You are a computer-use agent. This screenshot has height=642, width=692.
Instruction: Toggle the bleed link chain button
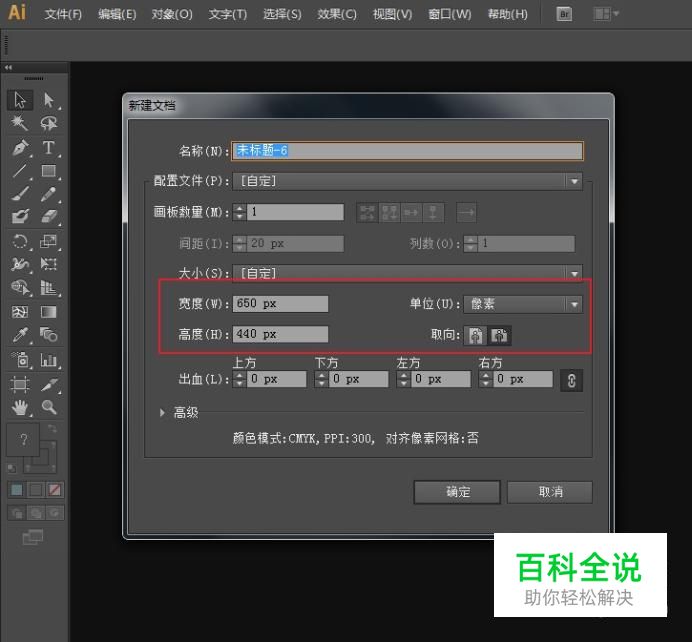572,380
